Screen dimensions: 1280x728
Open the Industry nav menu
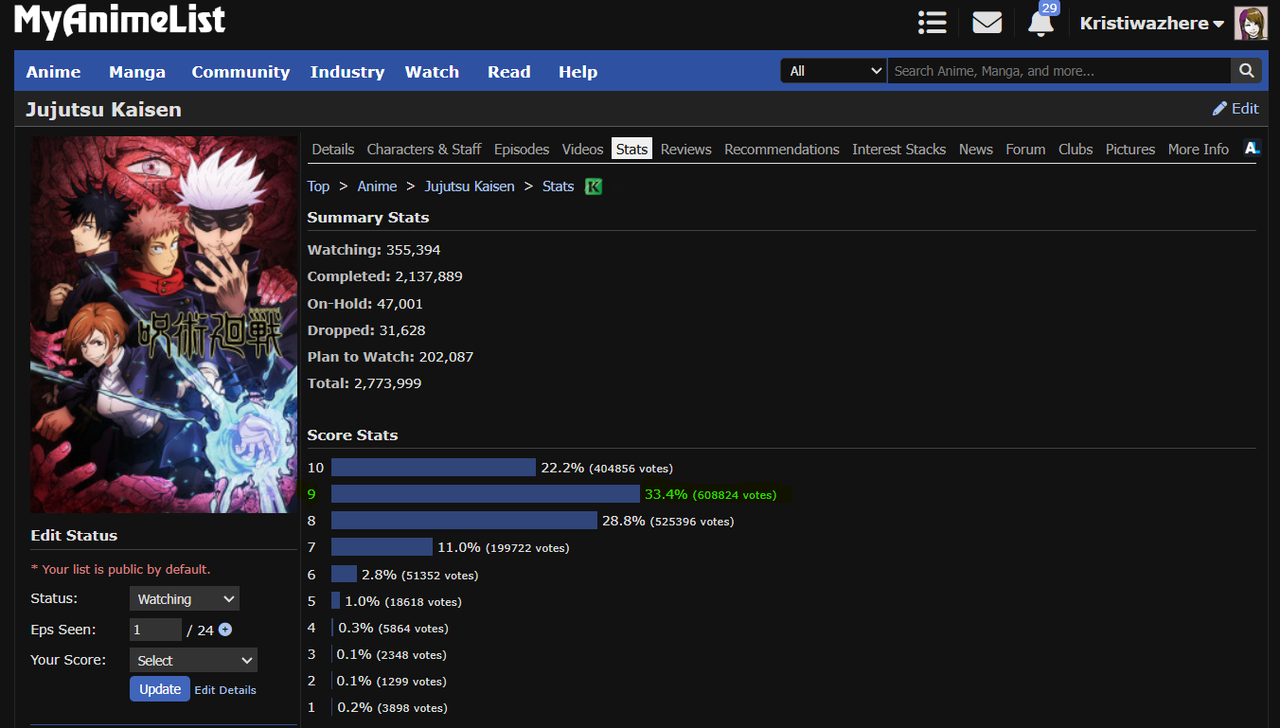pyautogui.click(x=347, y=72)
